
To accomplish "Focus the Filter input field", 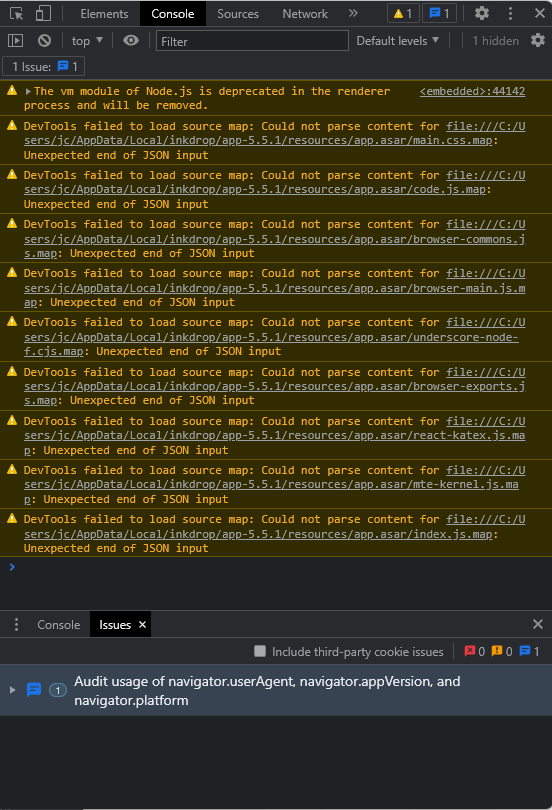I will [x=252, y=41].
